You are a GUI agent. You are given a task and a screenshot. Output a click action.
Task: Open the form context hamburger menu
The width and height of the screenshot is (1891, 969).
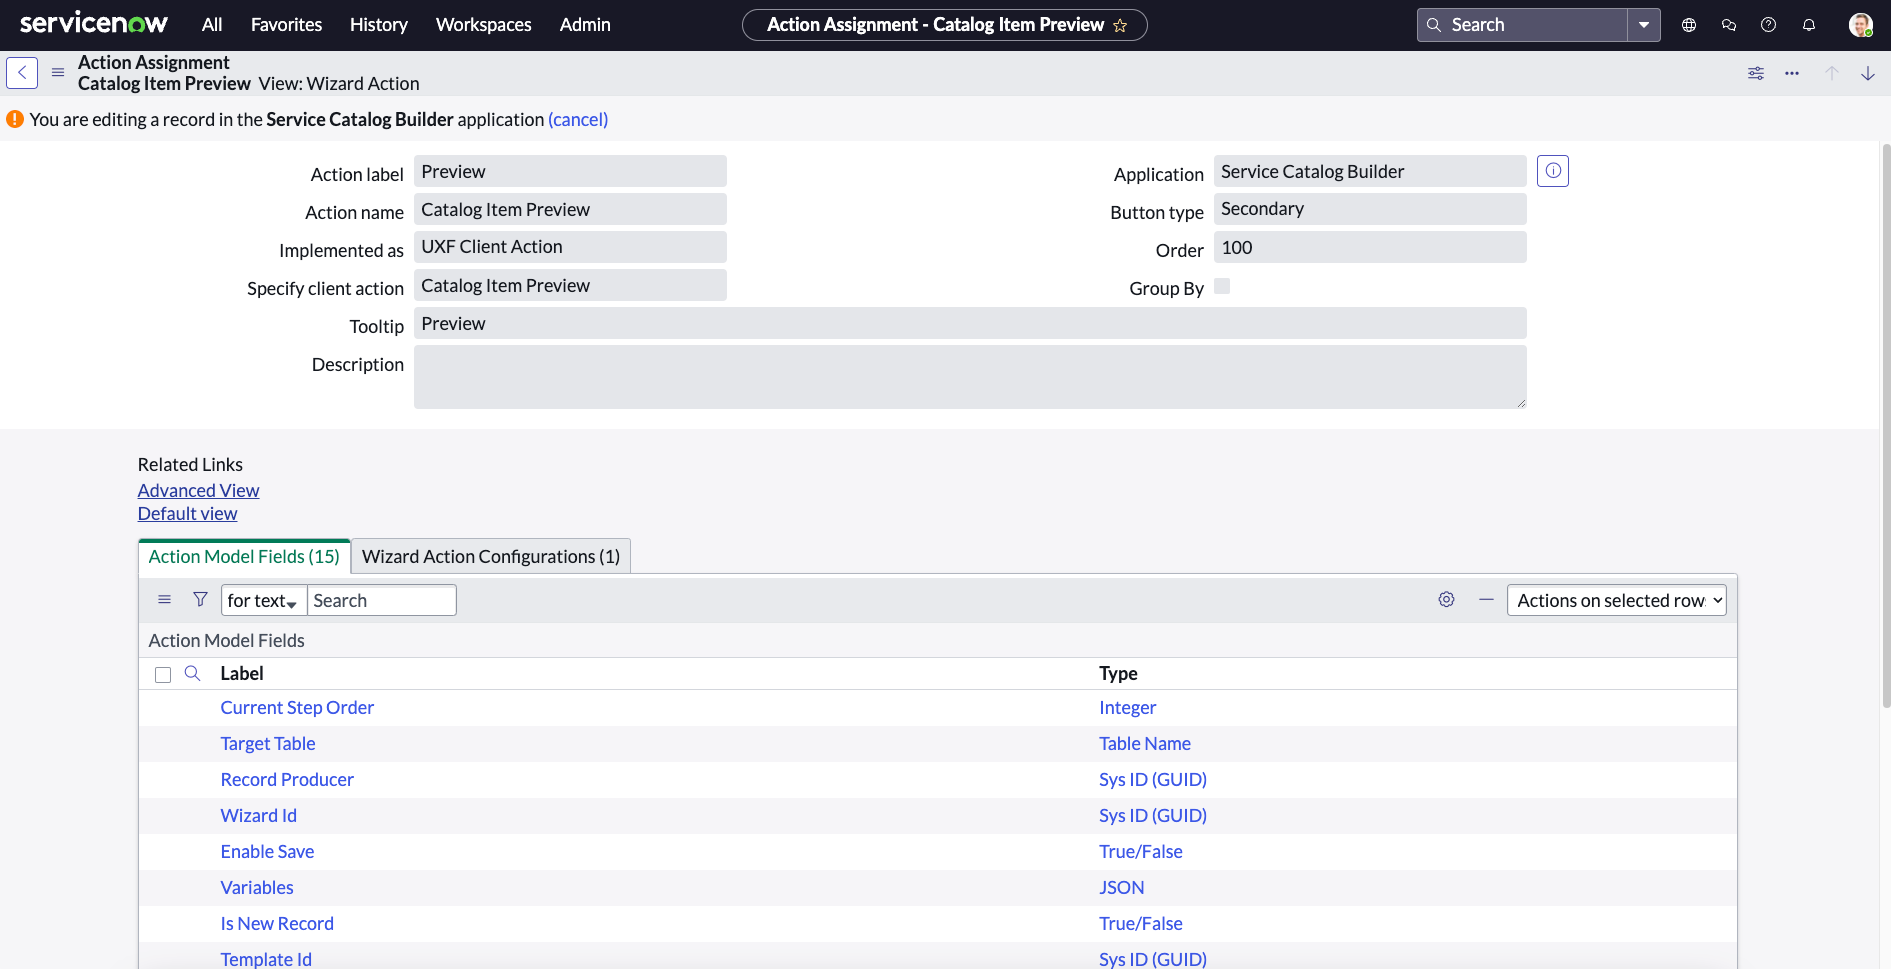coord(58,73)
